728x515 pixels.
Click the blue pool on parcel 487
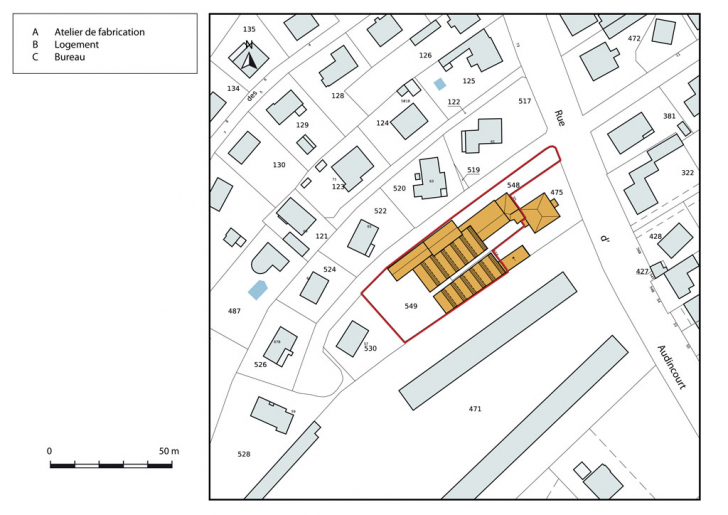click(x=258, y=290)
